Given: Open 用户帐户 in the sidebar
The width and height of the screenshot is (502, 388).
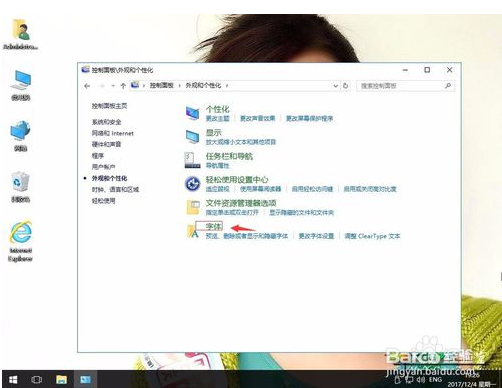Looking at the screenshot, I should pos(104,167).
